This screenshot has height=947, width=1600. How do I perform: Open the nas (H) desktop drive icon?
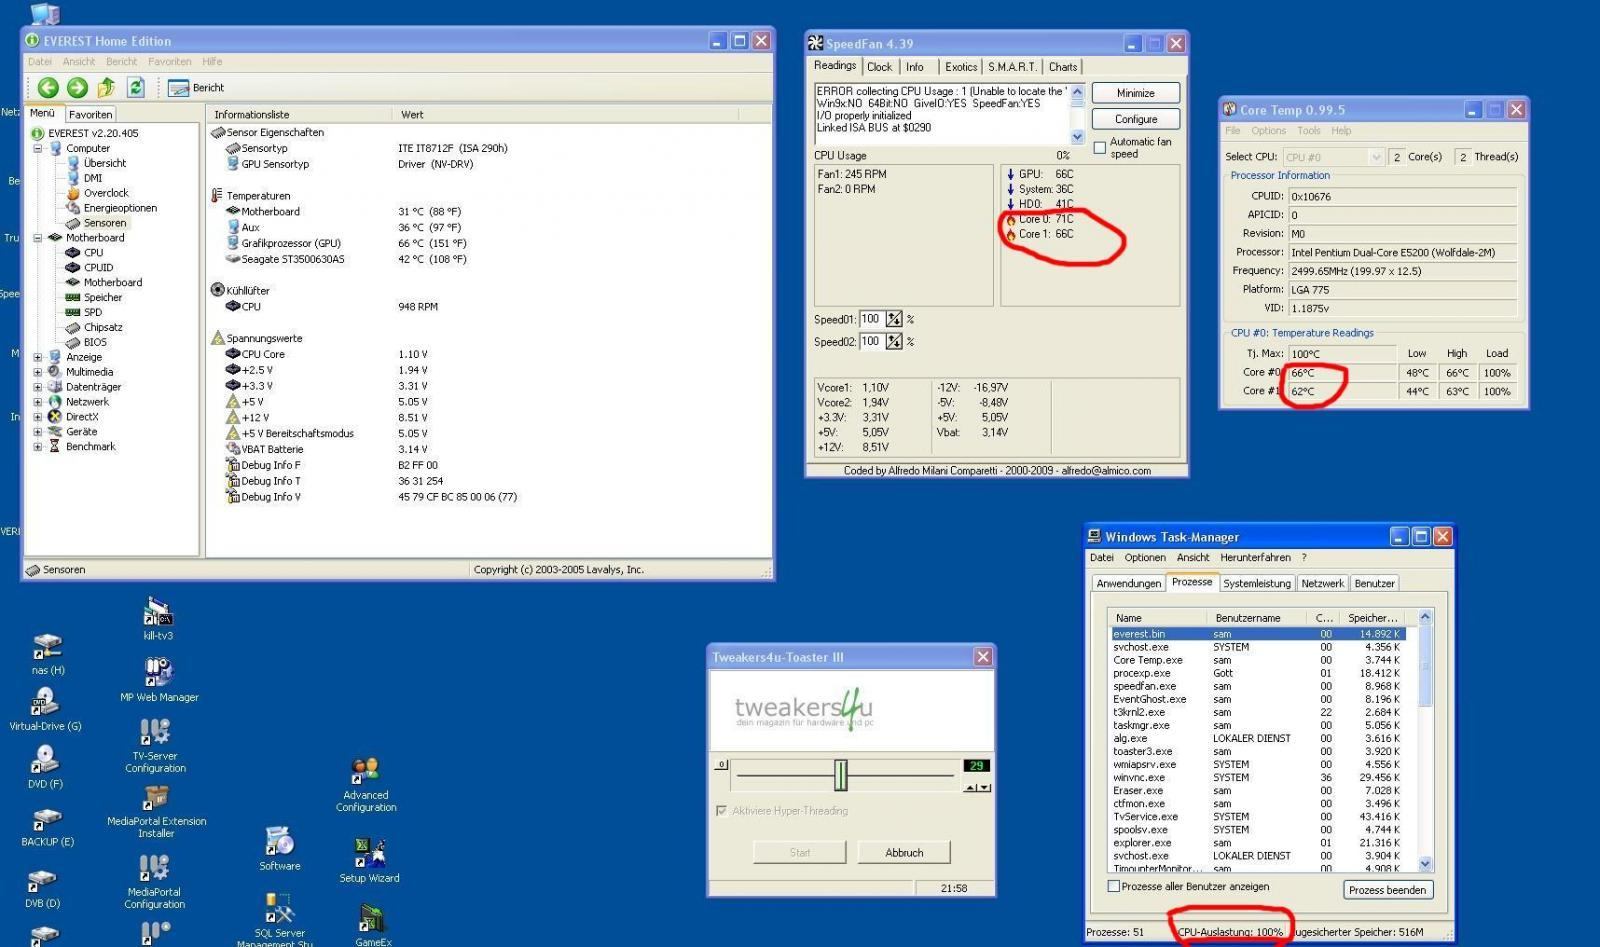pyautogui.click(x=46, y=654)
